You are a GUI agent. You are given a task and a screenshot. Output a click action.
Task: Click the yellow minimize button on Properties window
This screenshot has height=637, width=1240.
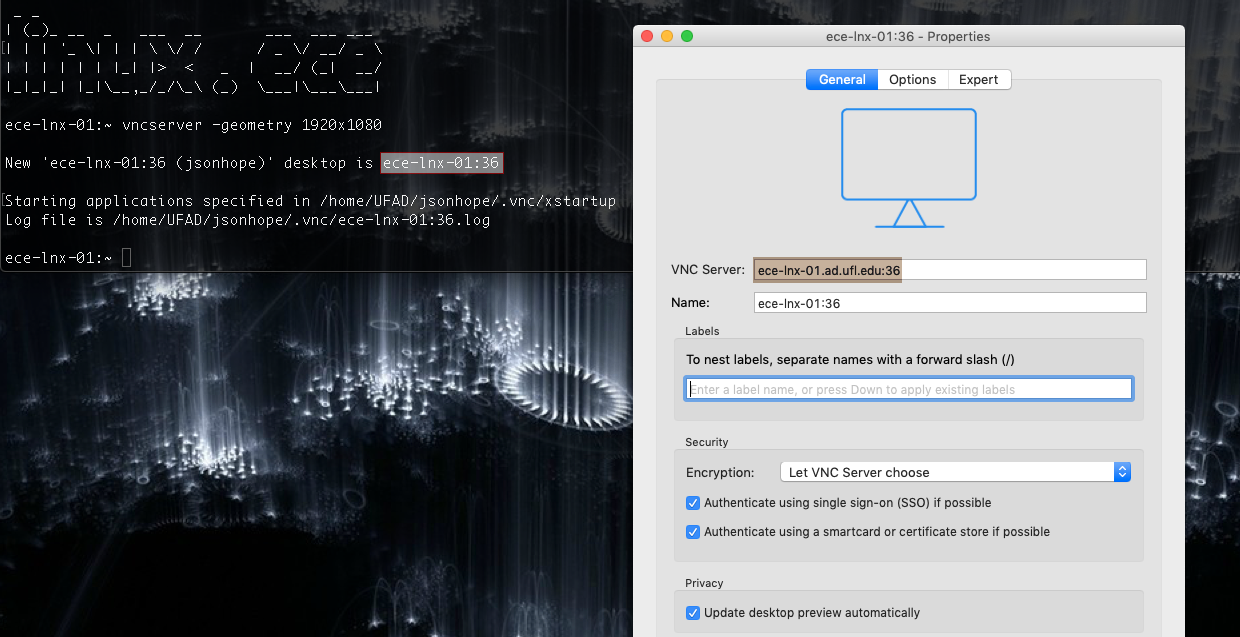(x=667, y=34)
